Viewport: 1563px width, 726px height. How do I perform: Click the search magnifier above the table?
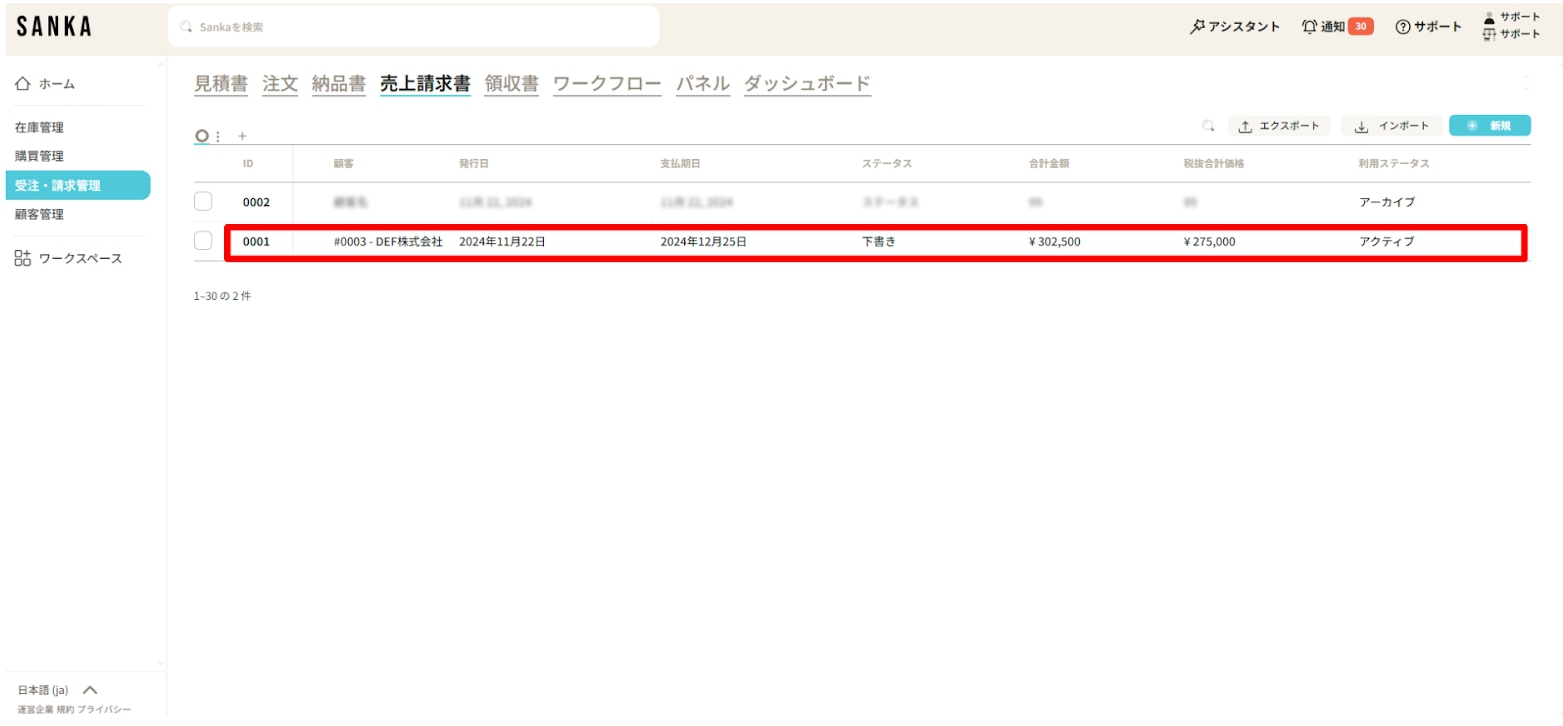(1208, 126)
